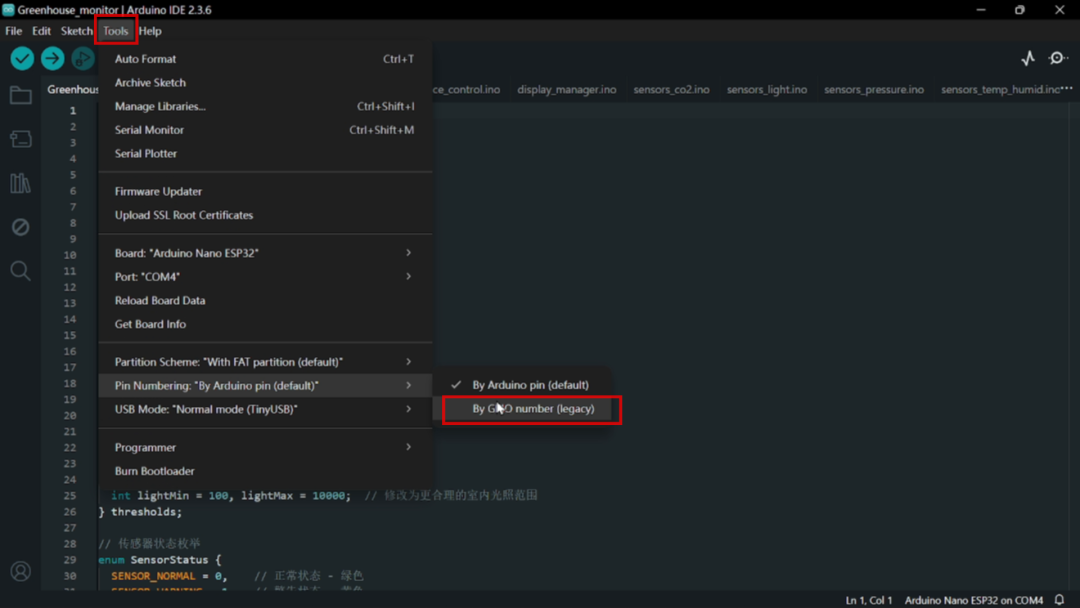Open the Debug sidebar panel icon
Screen dimensions: 1080x608
coord(21,227)
